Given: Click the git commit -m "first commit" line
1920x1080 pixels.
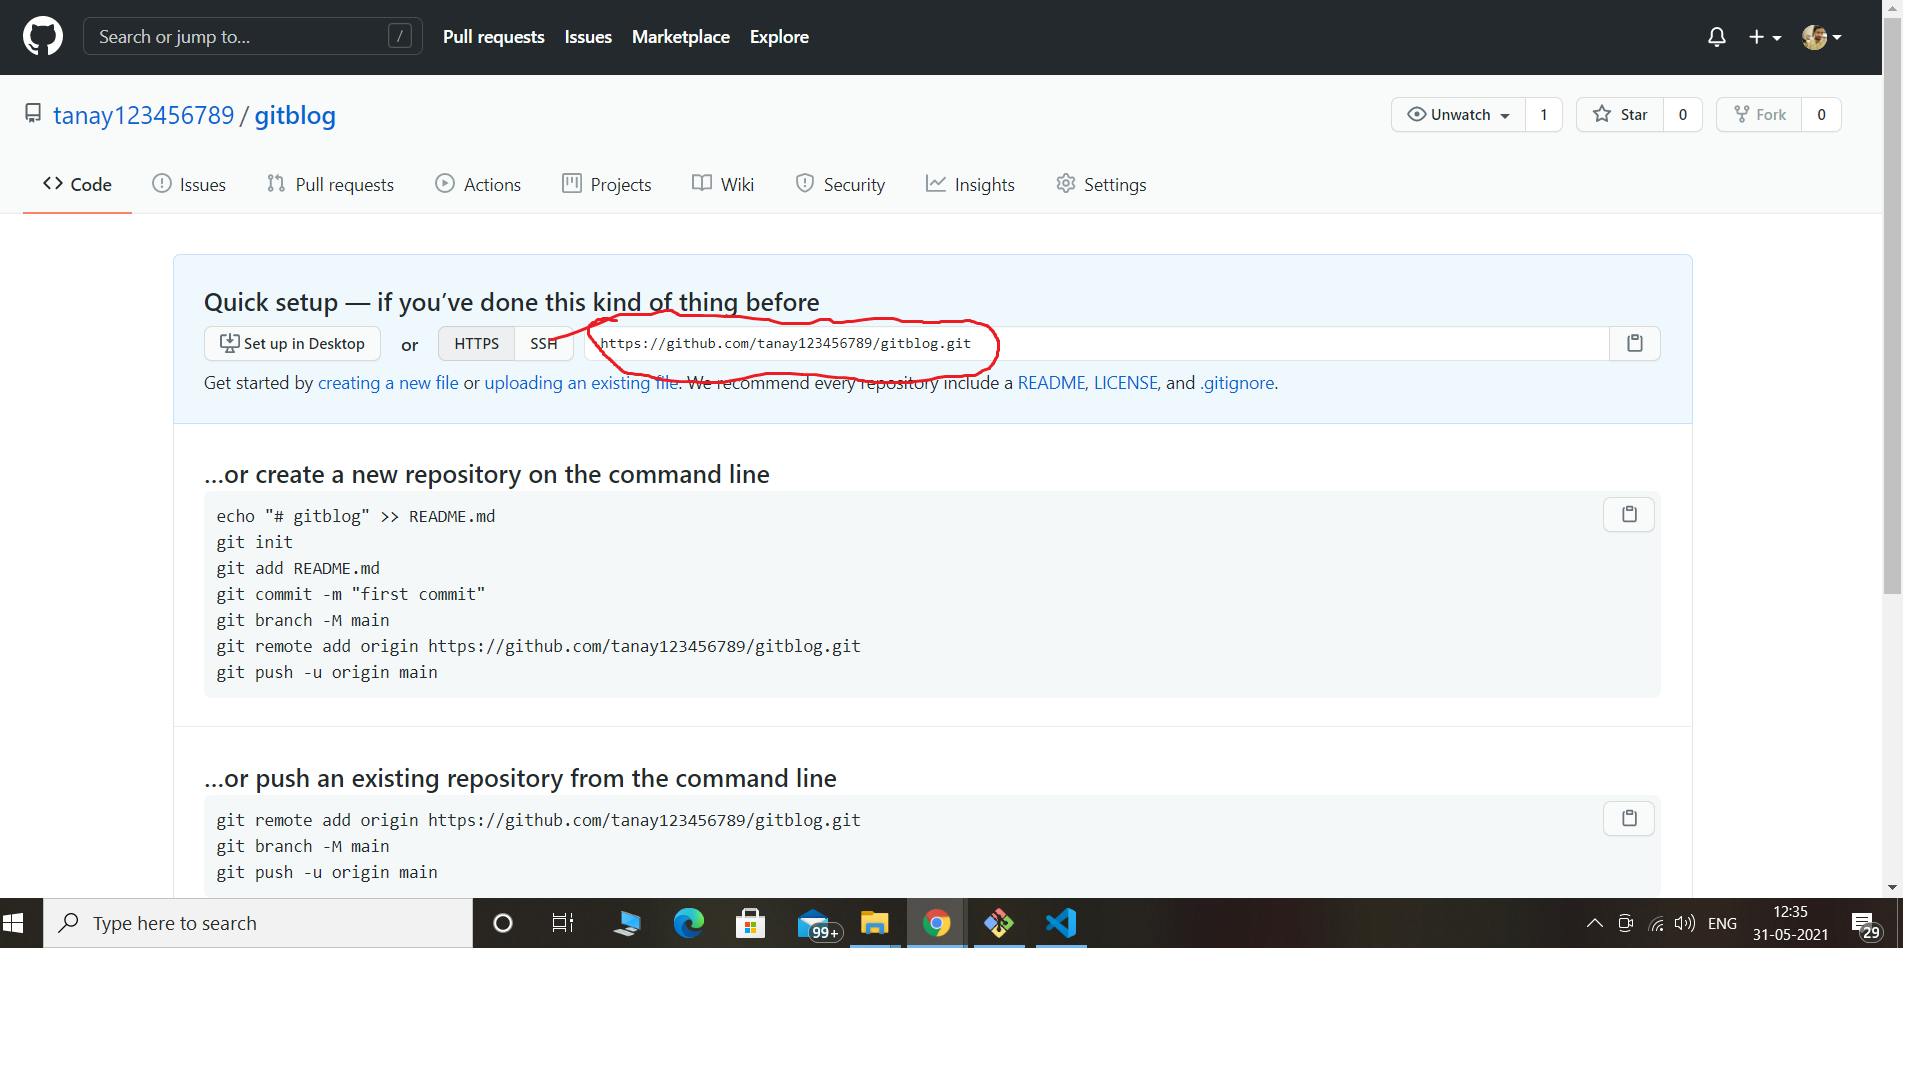Looking at the screenshot, I should tap(351, 594).
